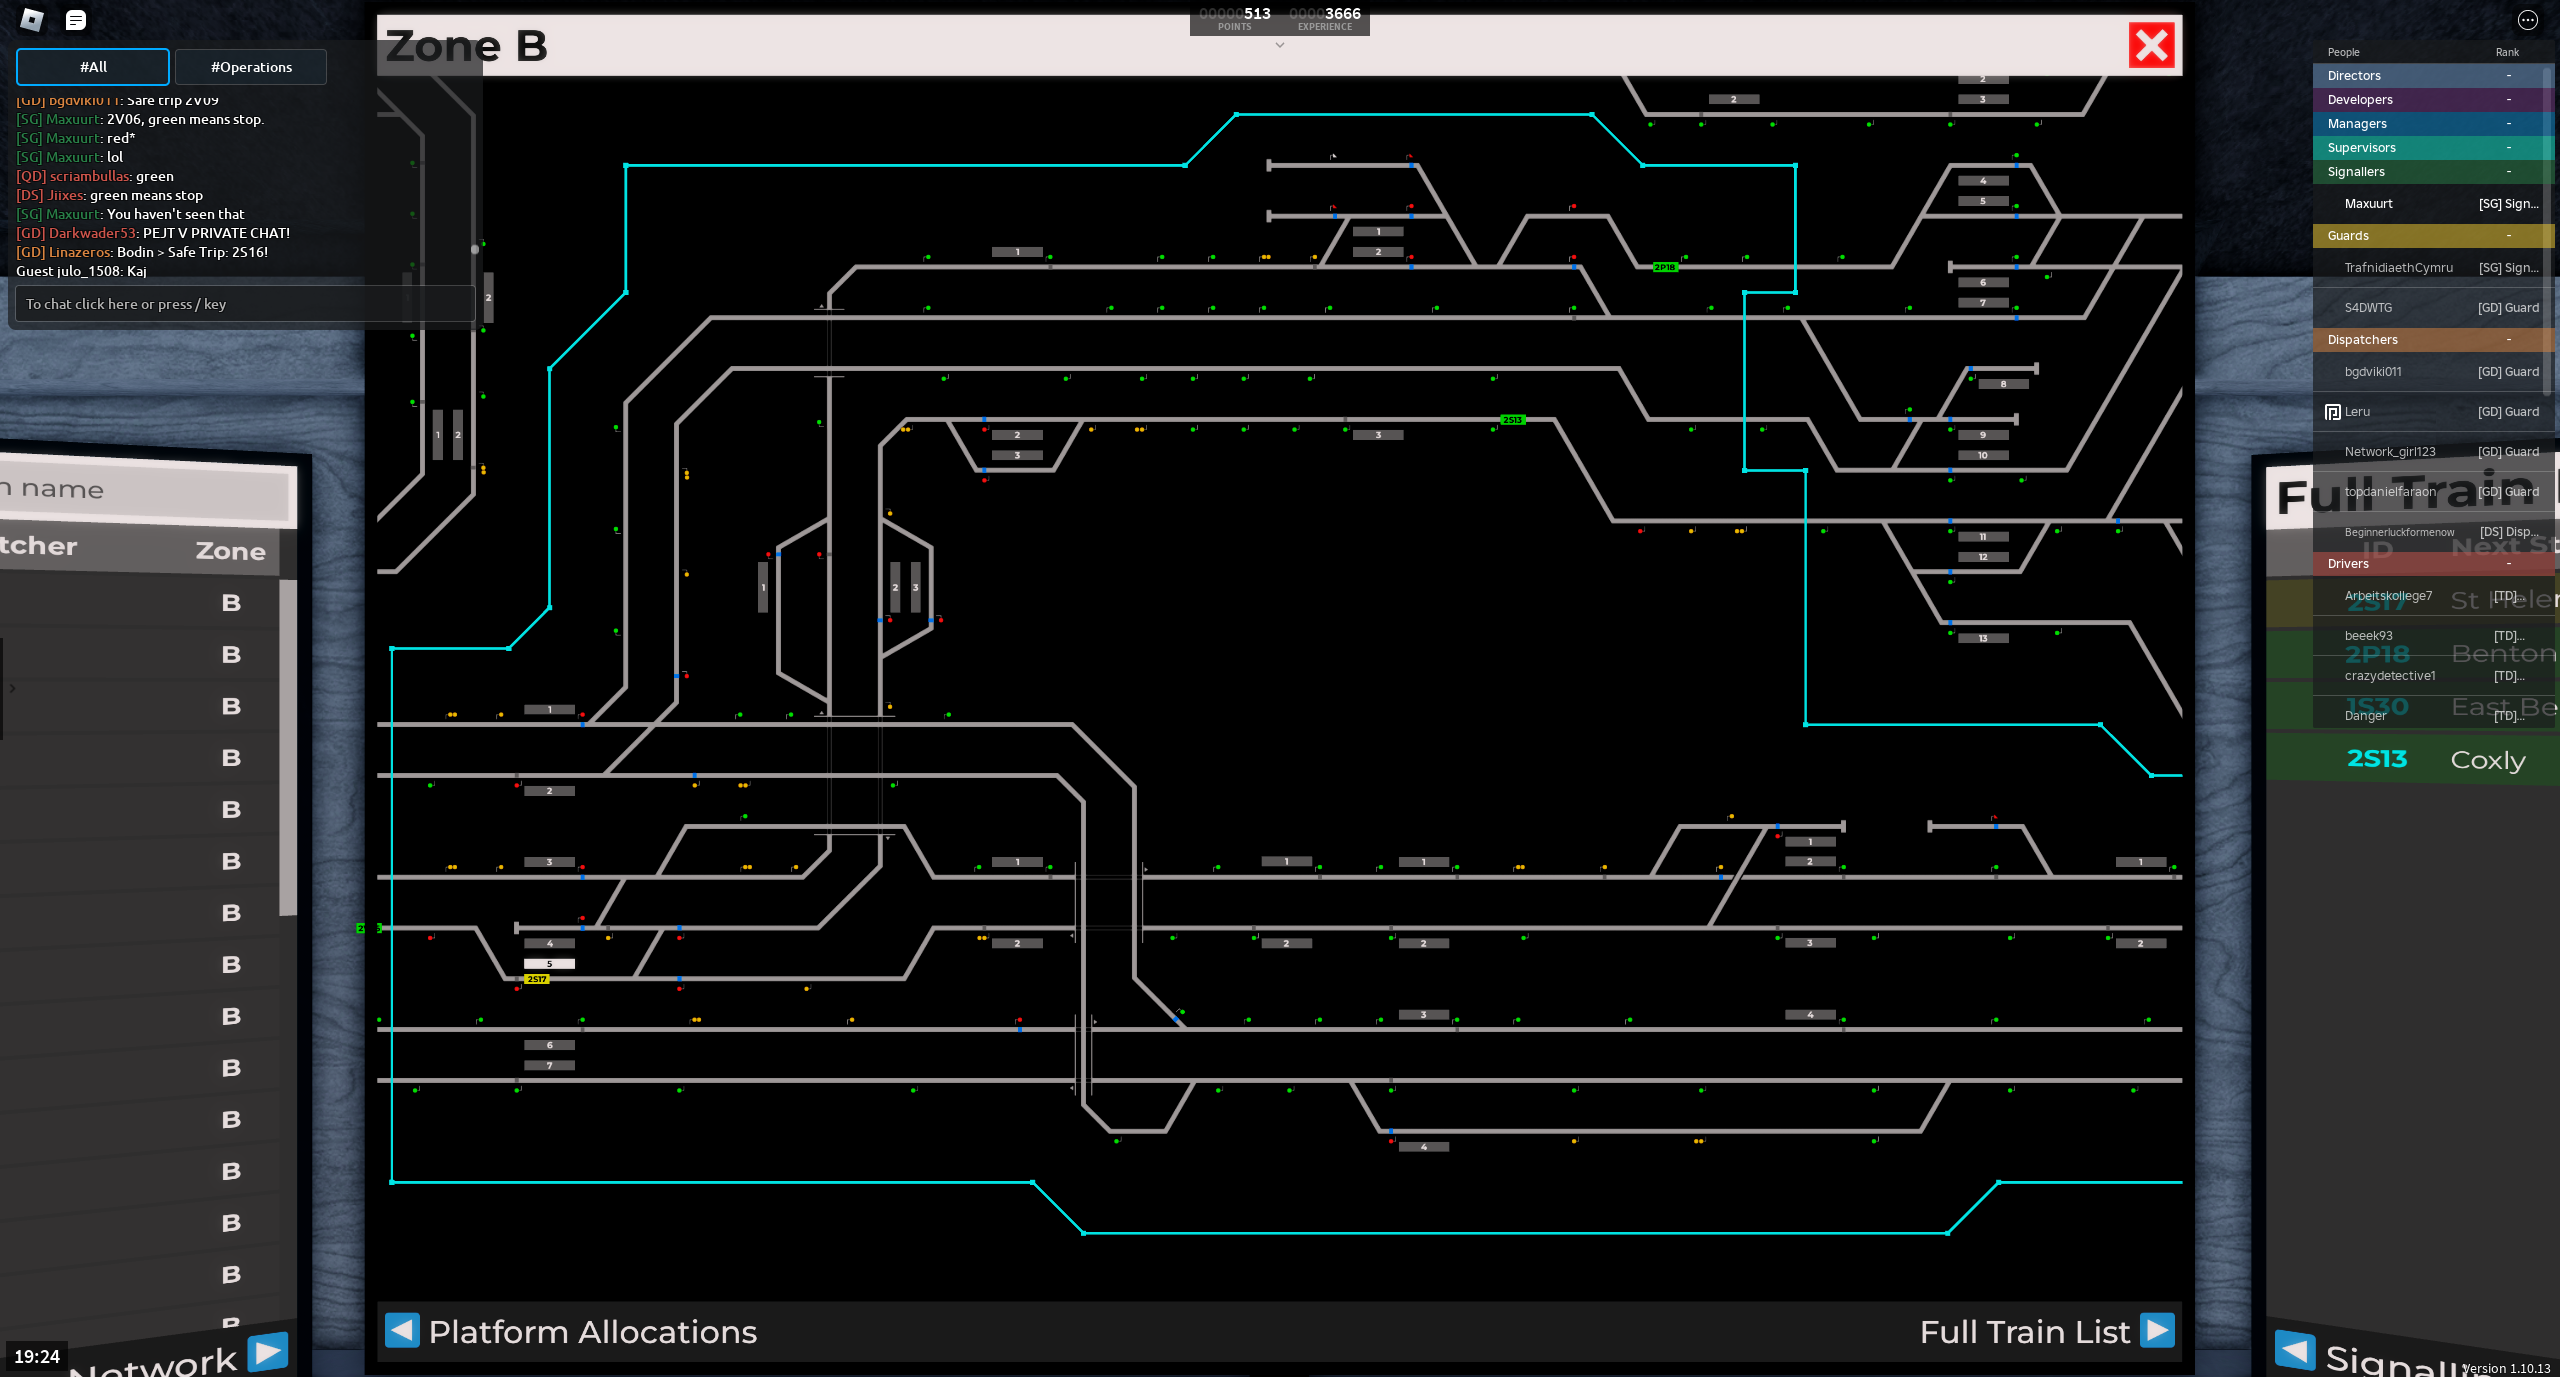This screenshot has height=1377, width=2560.
Task: Click right arrow beside Full Train List
Action: [2157, 1331]
